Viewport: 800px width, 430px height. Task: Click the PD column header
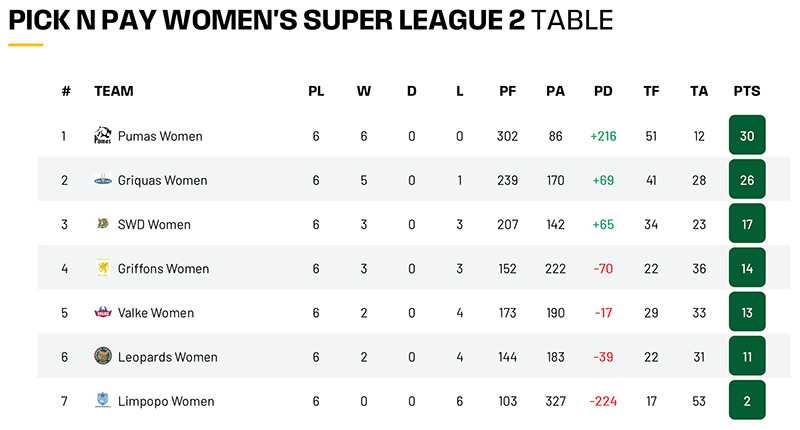click(x=603, y=91)
